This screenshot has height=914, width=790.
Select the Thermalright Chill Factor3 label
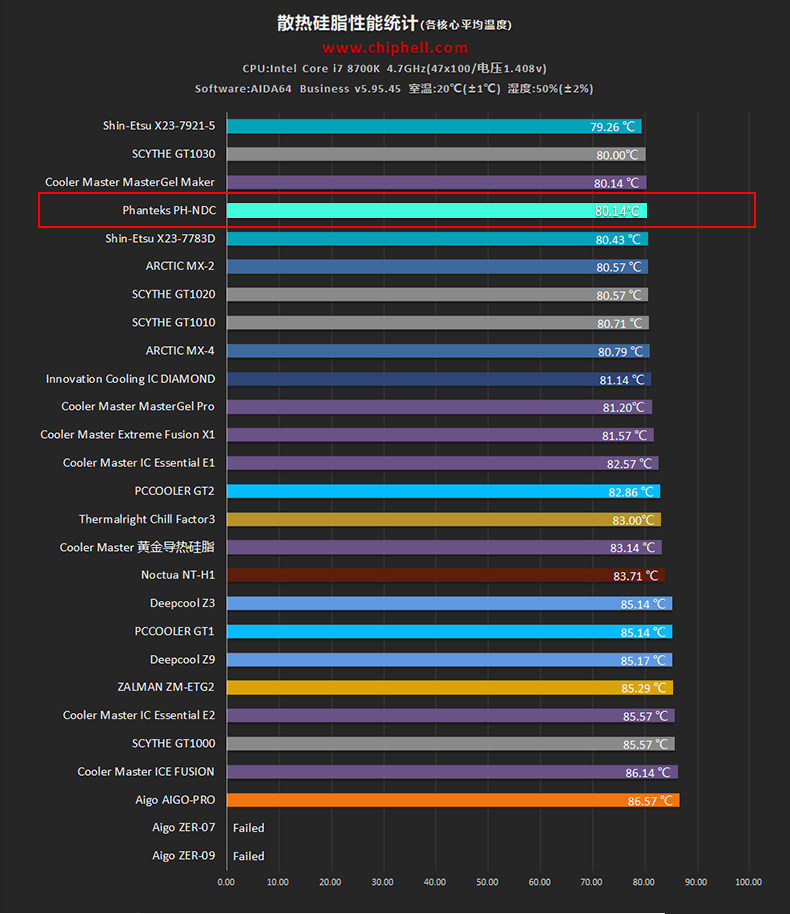(x=147, y=519)
